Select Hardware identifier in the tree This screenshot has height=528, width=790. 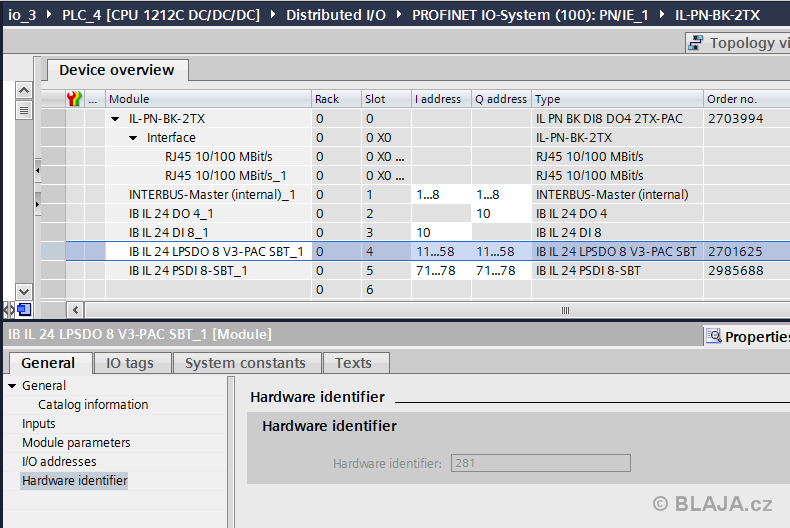click(x=75, y=481)
